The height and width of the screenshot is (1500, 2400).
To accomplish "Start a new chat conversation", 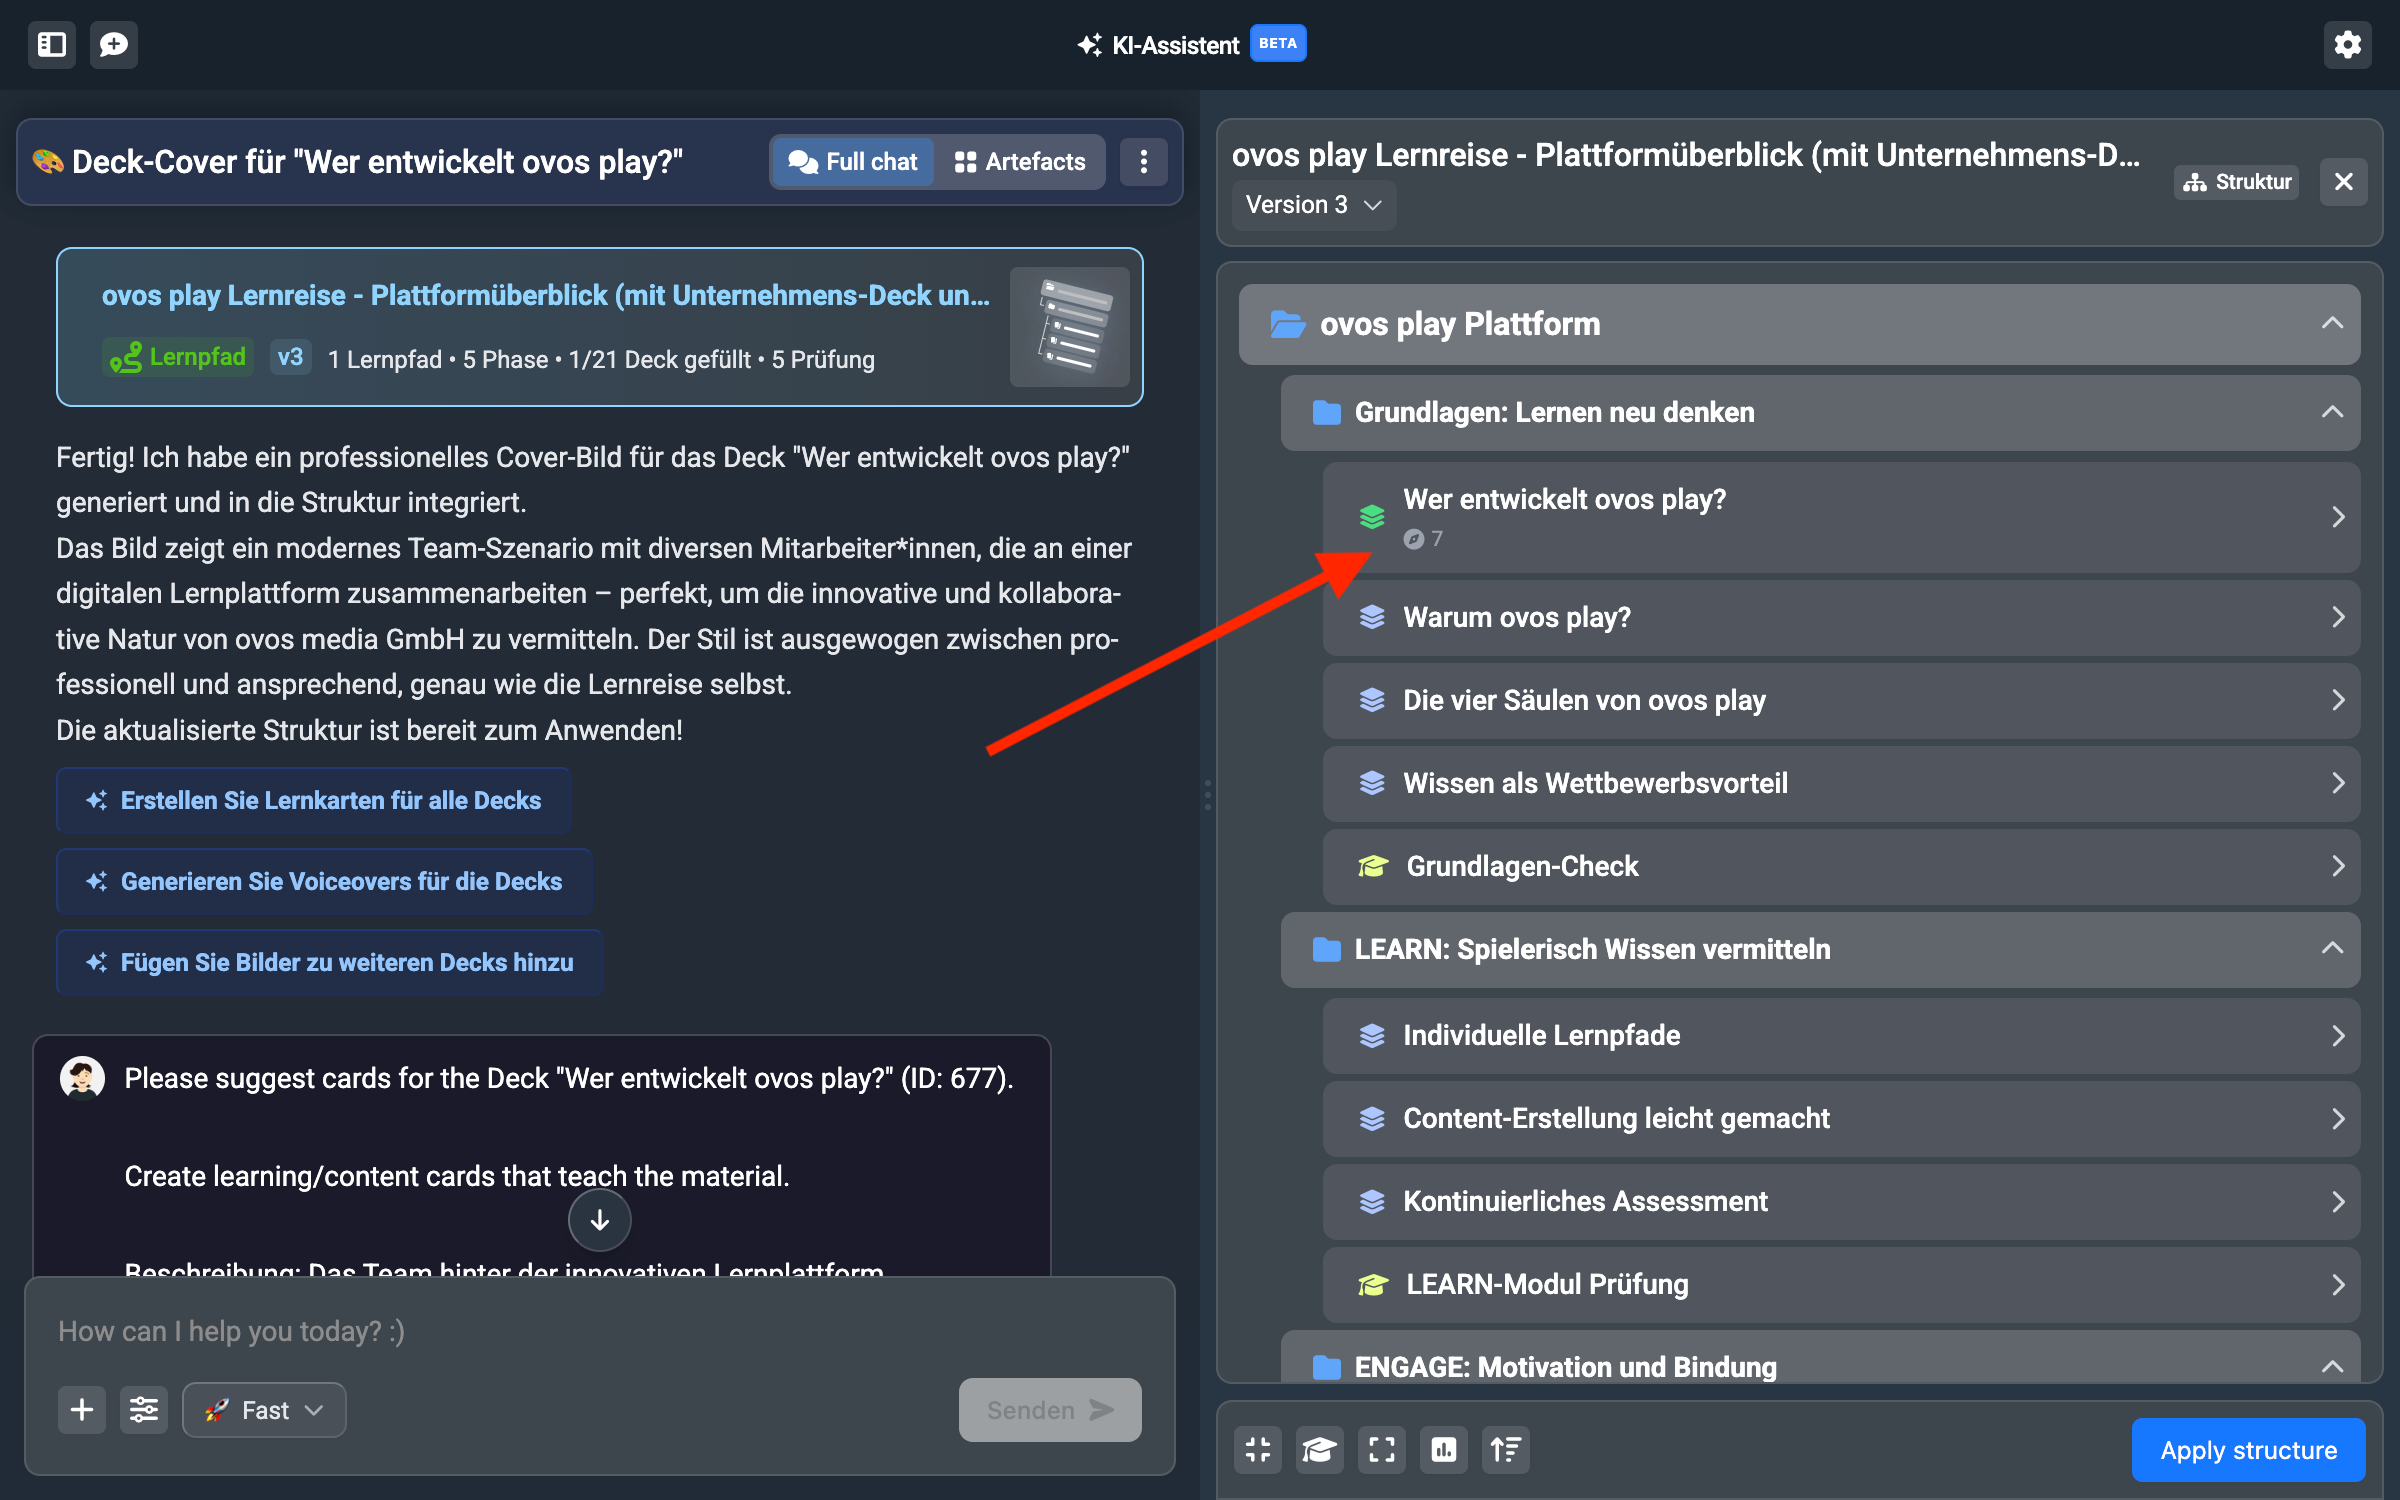I will click(114, 45).
